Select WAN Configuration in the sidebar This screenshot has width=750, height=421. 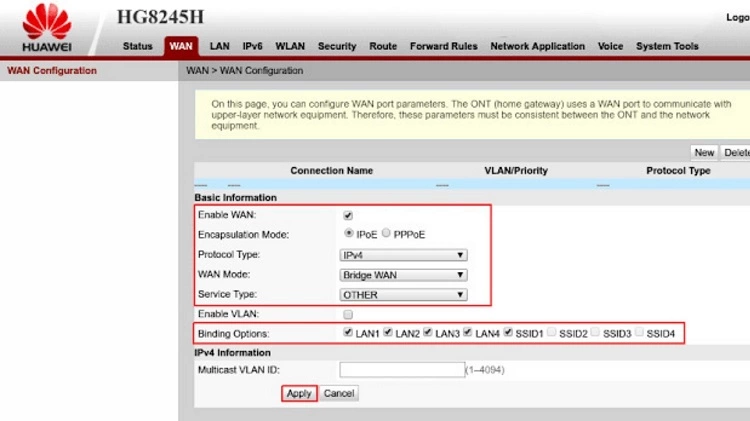point(52,71)
